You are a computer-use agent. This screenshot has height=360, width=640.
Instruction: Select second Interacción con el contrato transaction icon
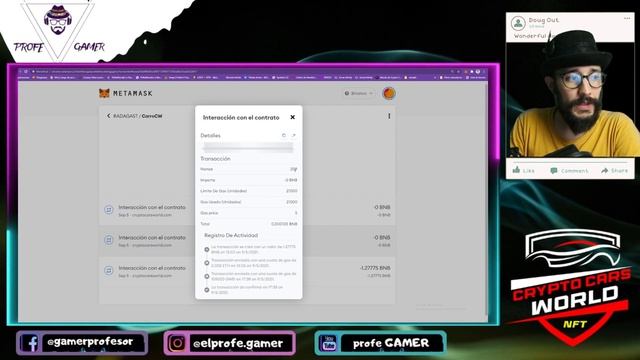[x=109, y=240]
